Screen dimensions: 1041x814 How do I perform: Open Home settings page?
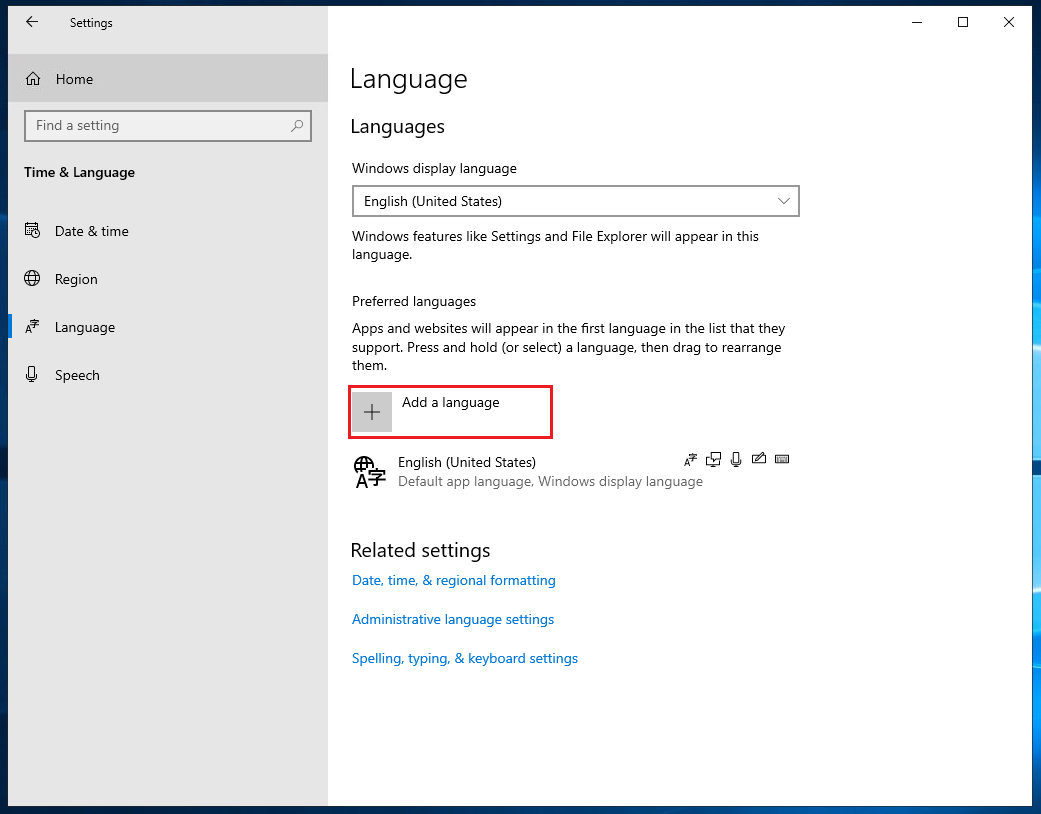(168, 78)
